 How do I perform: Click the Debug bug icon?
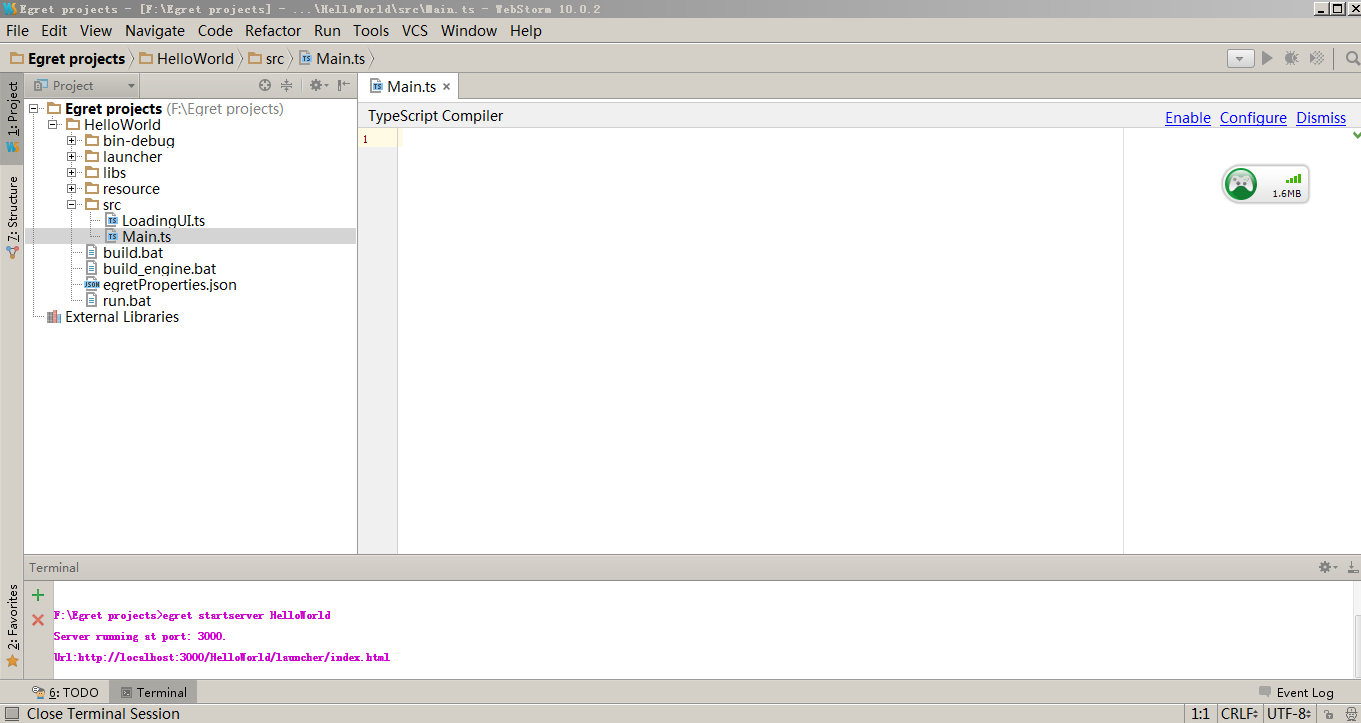point(1292,59)
